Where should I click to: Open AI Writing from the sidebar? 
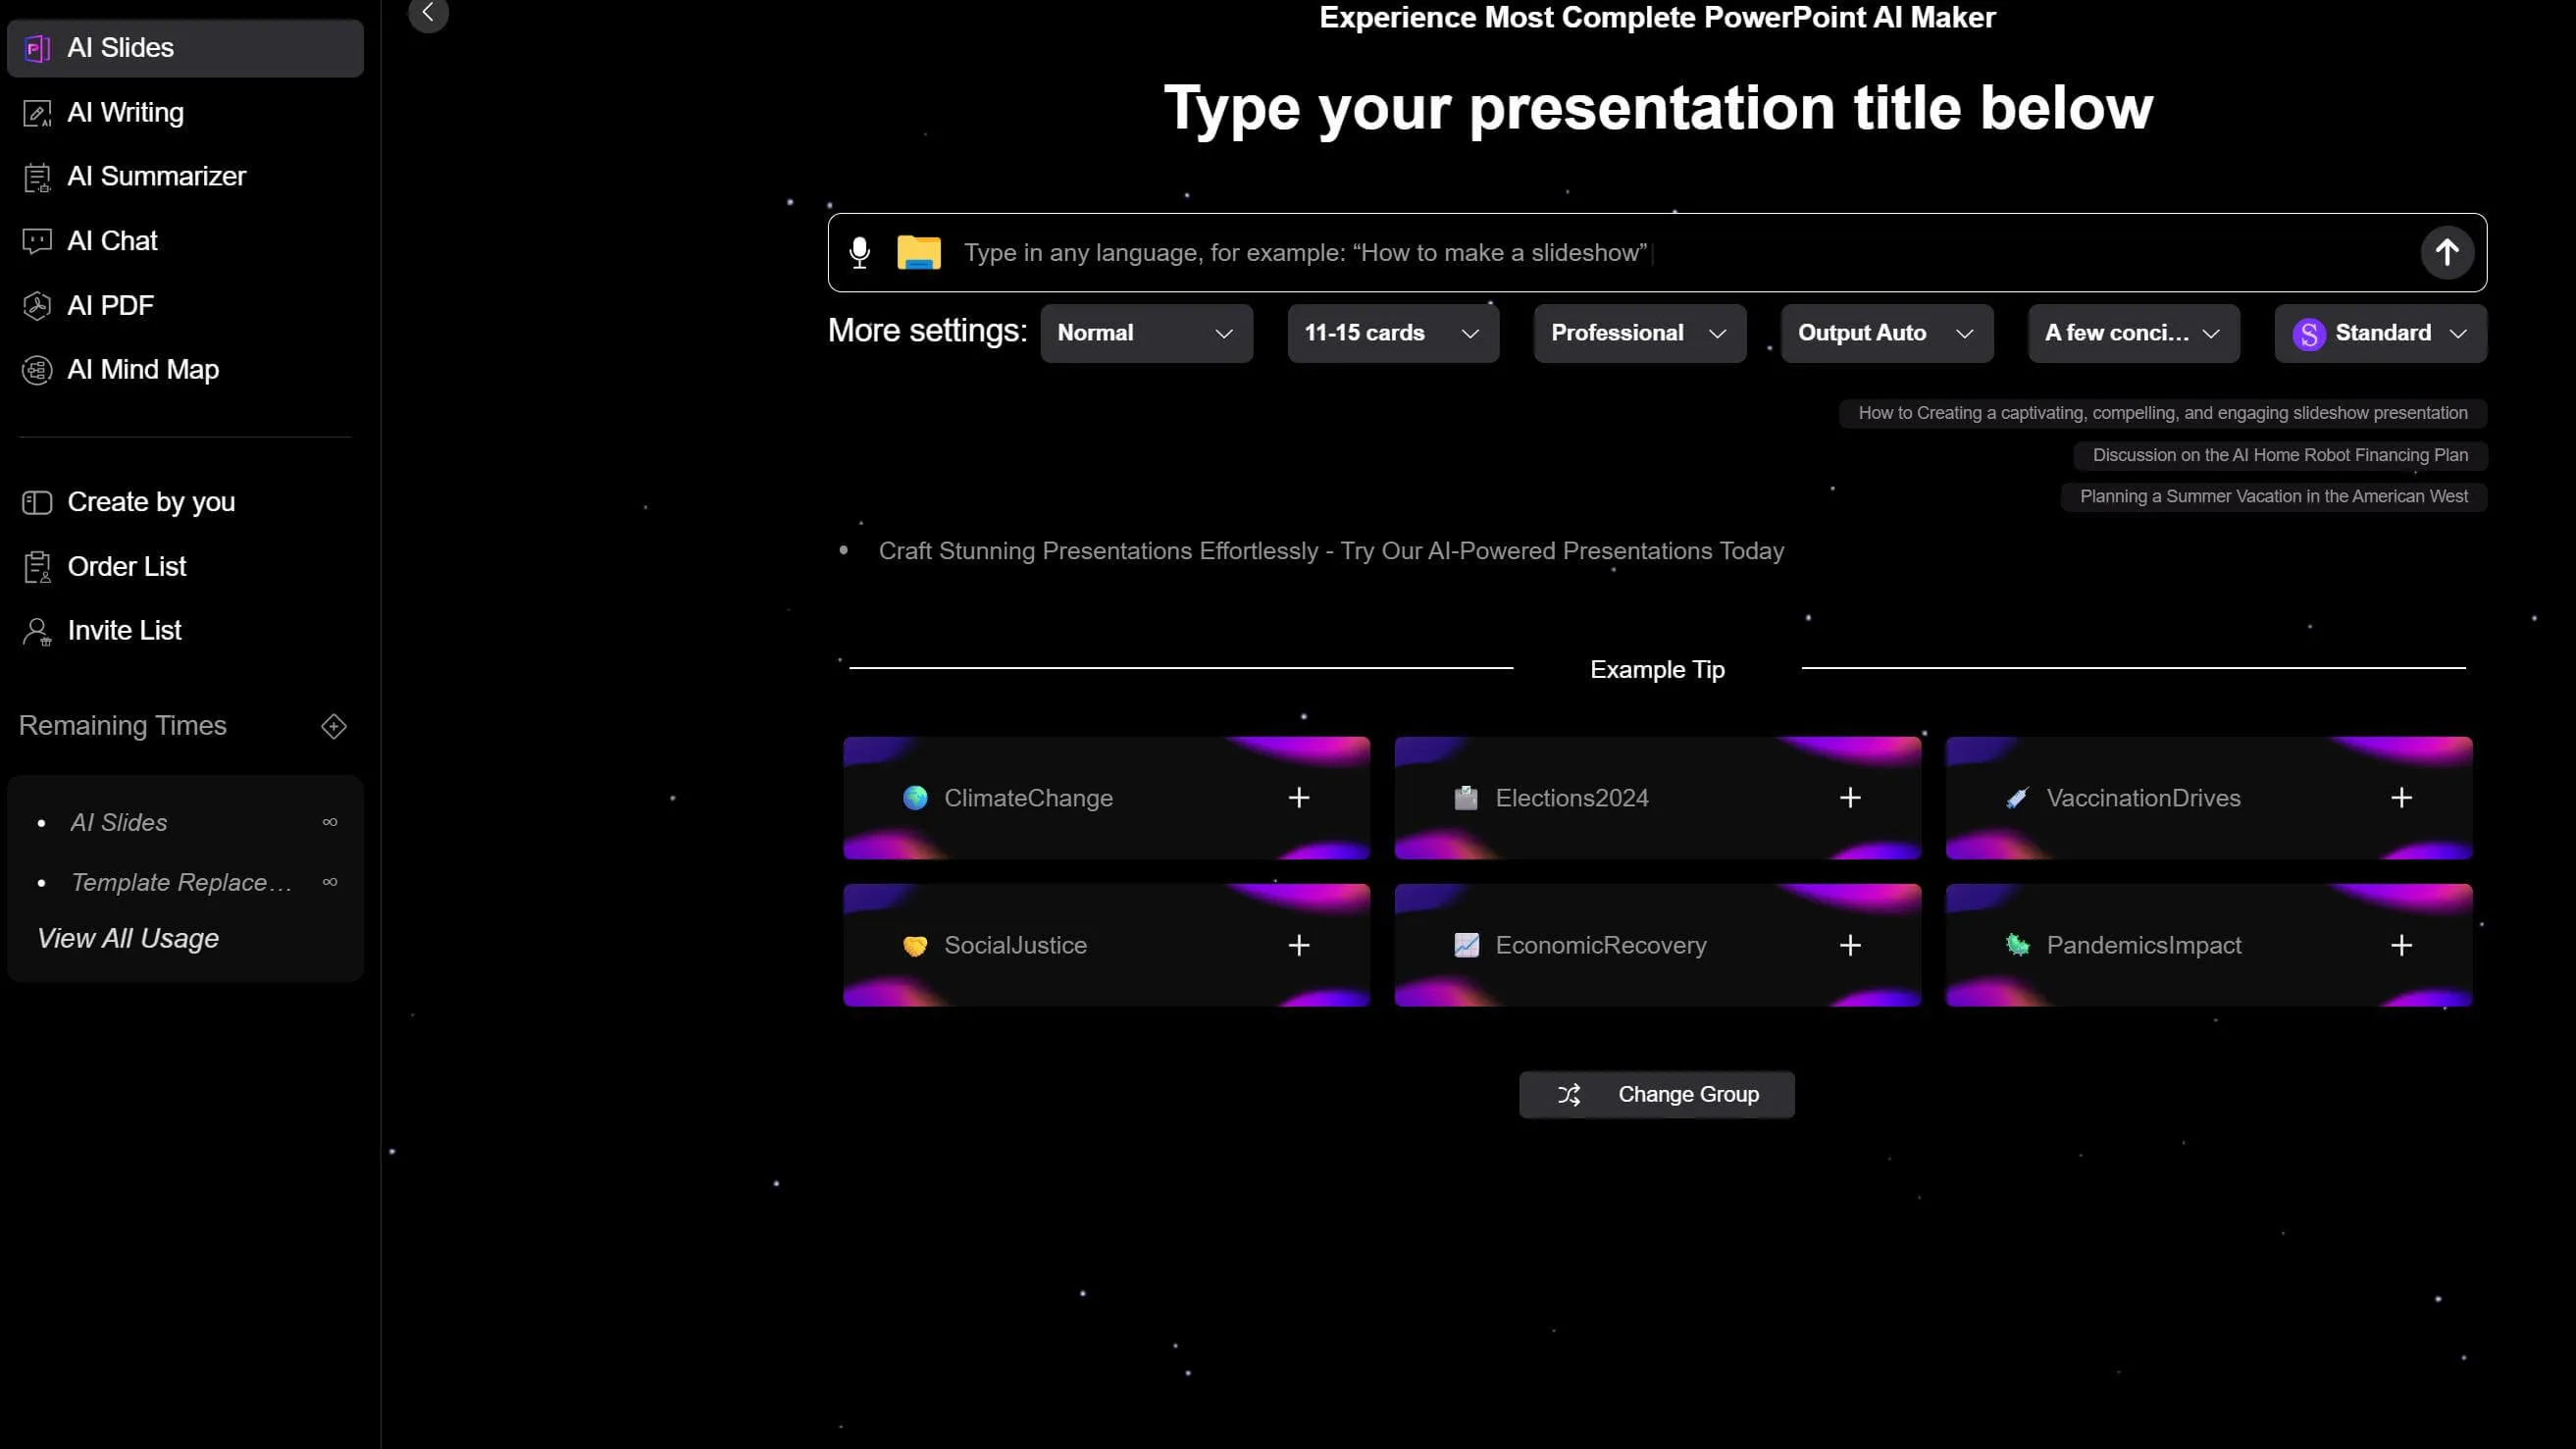(x=125, y=111)
